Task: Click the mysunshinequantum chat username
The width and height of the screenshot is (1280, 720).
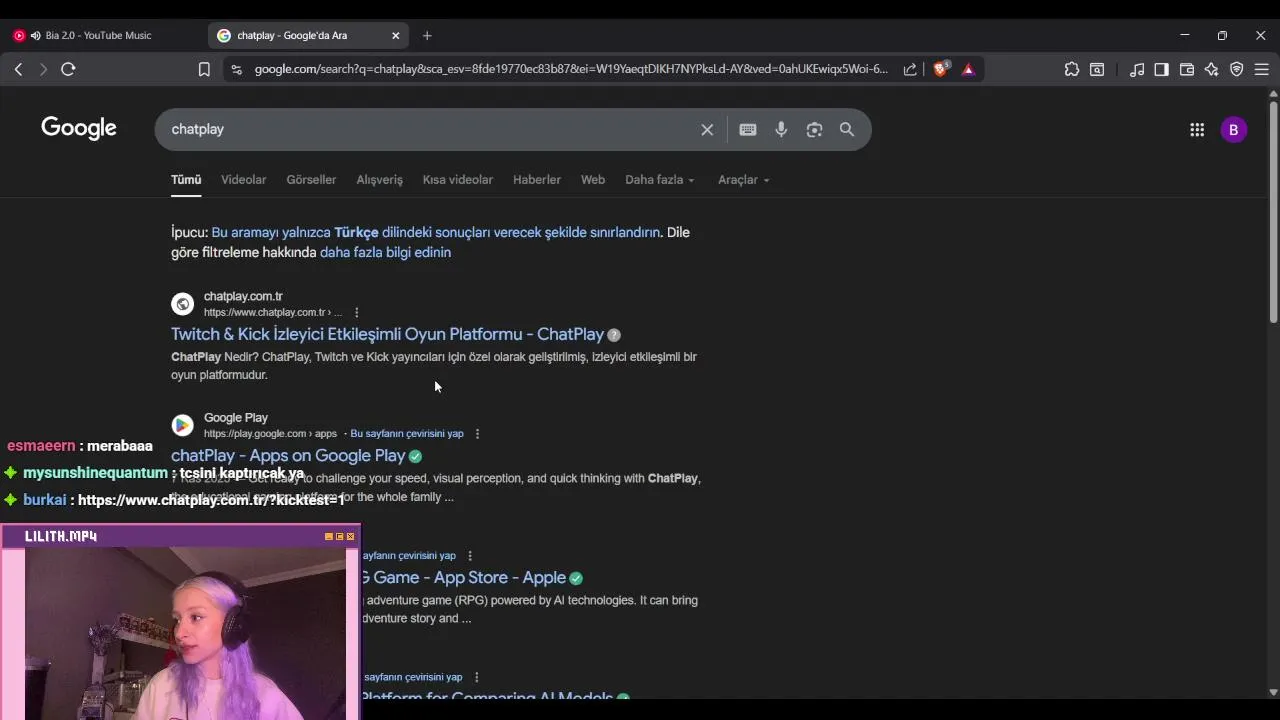Action: (95, 473)
